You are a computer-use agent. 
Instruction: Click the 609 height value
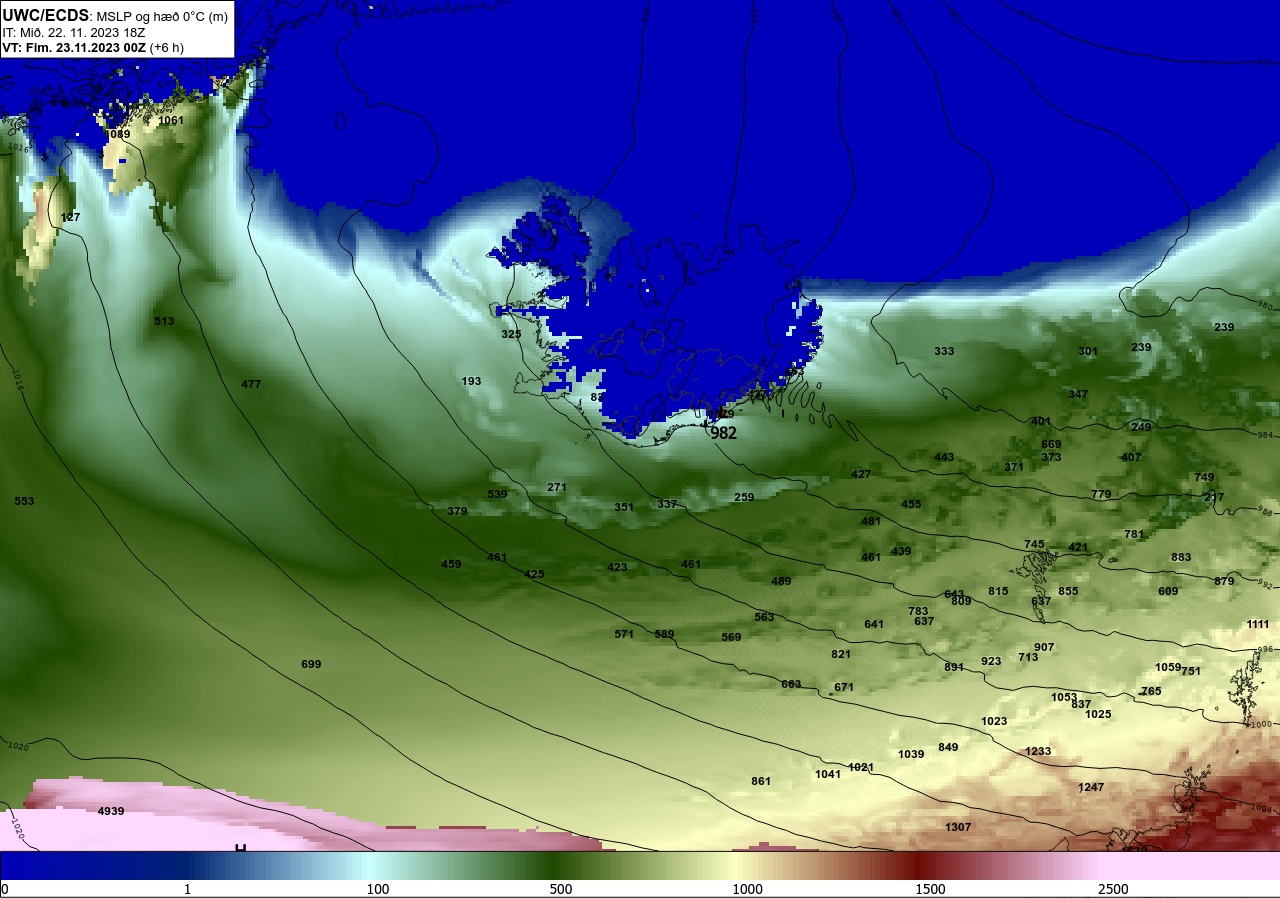pos(1168,591)
